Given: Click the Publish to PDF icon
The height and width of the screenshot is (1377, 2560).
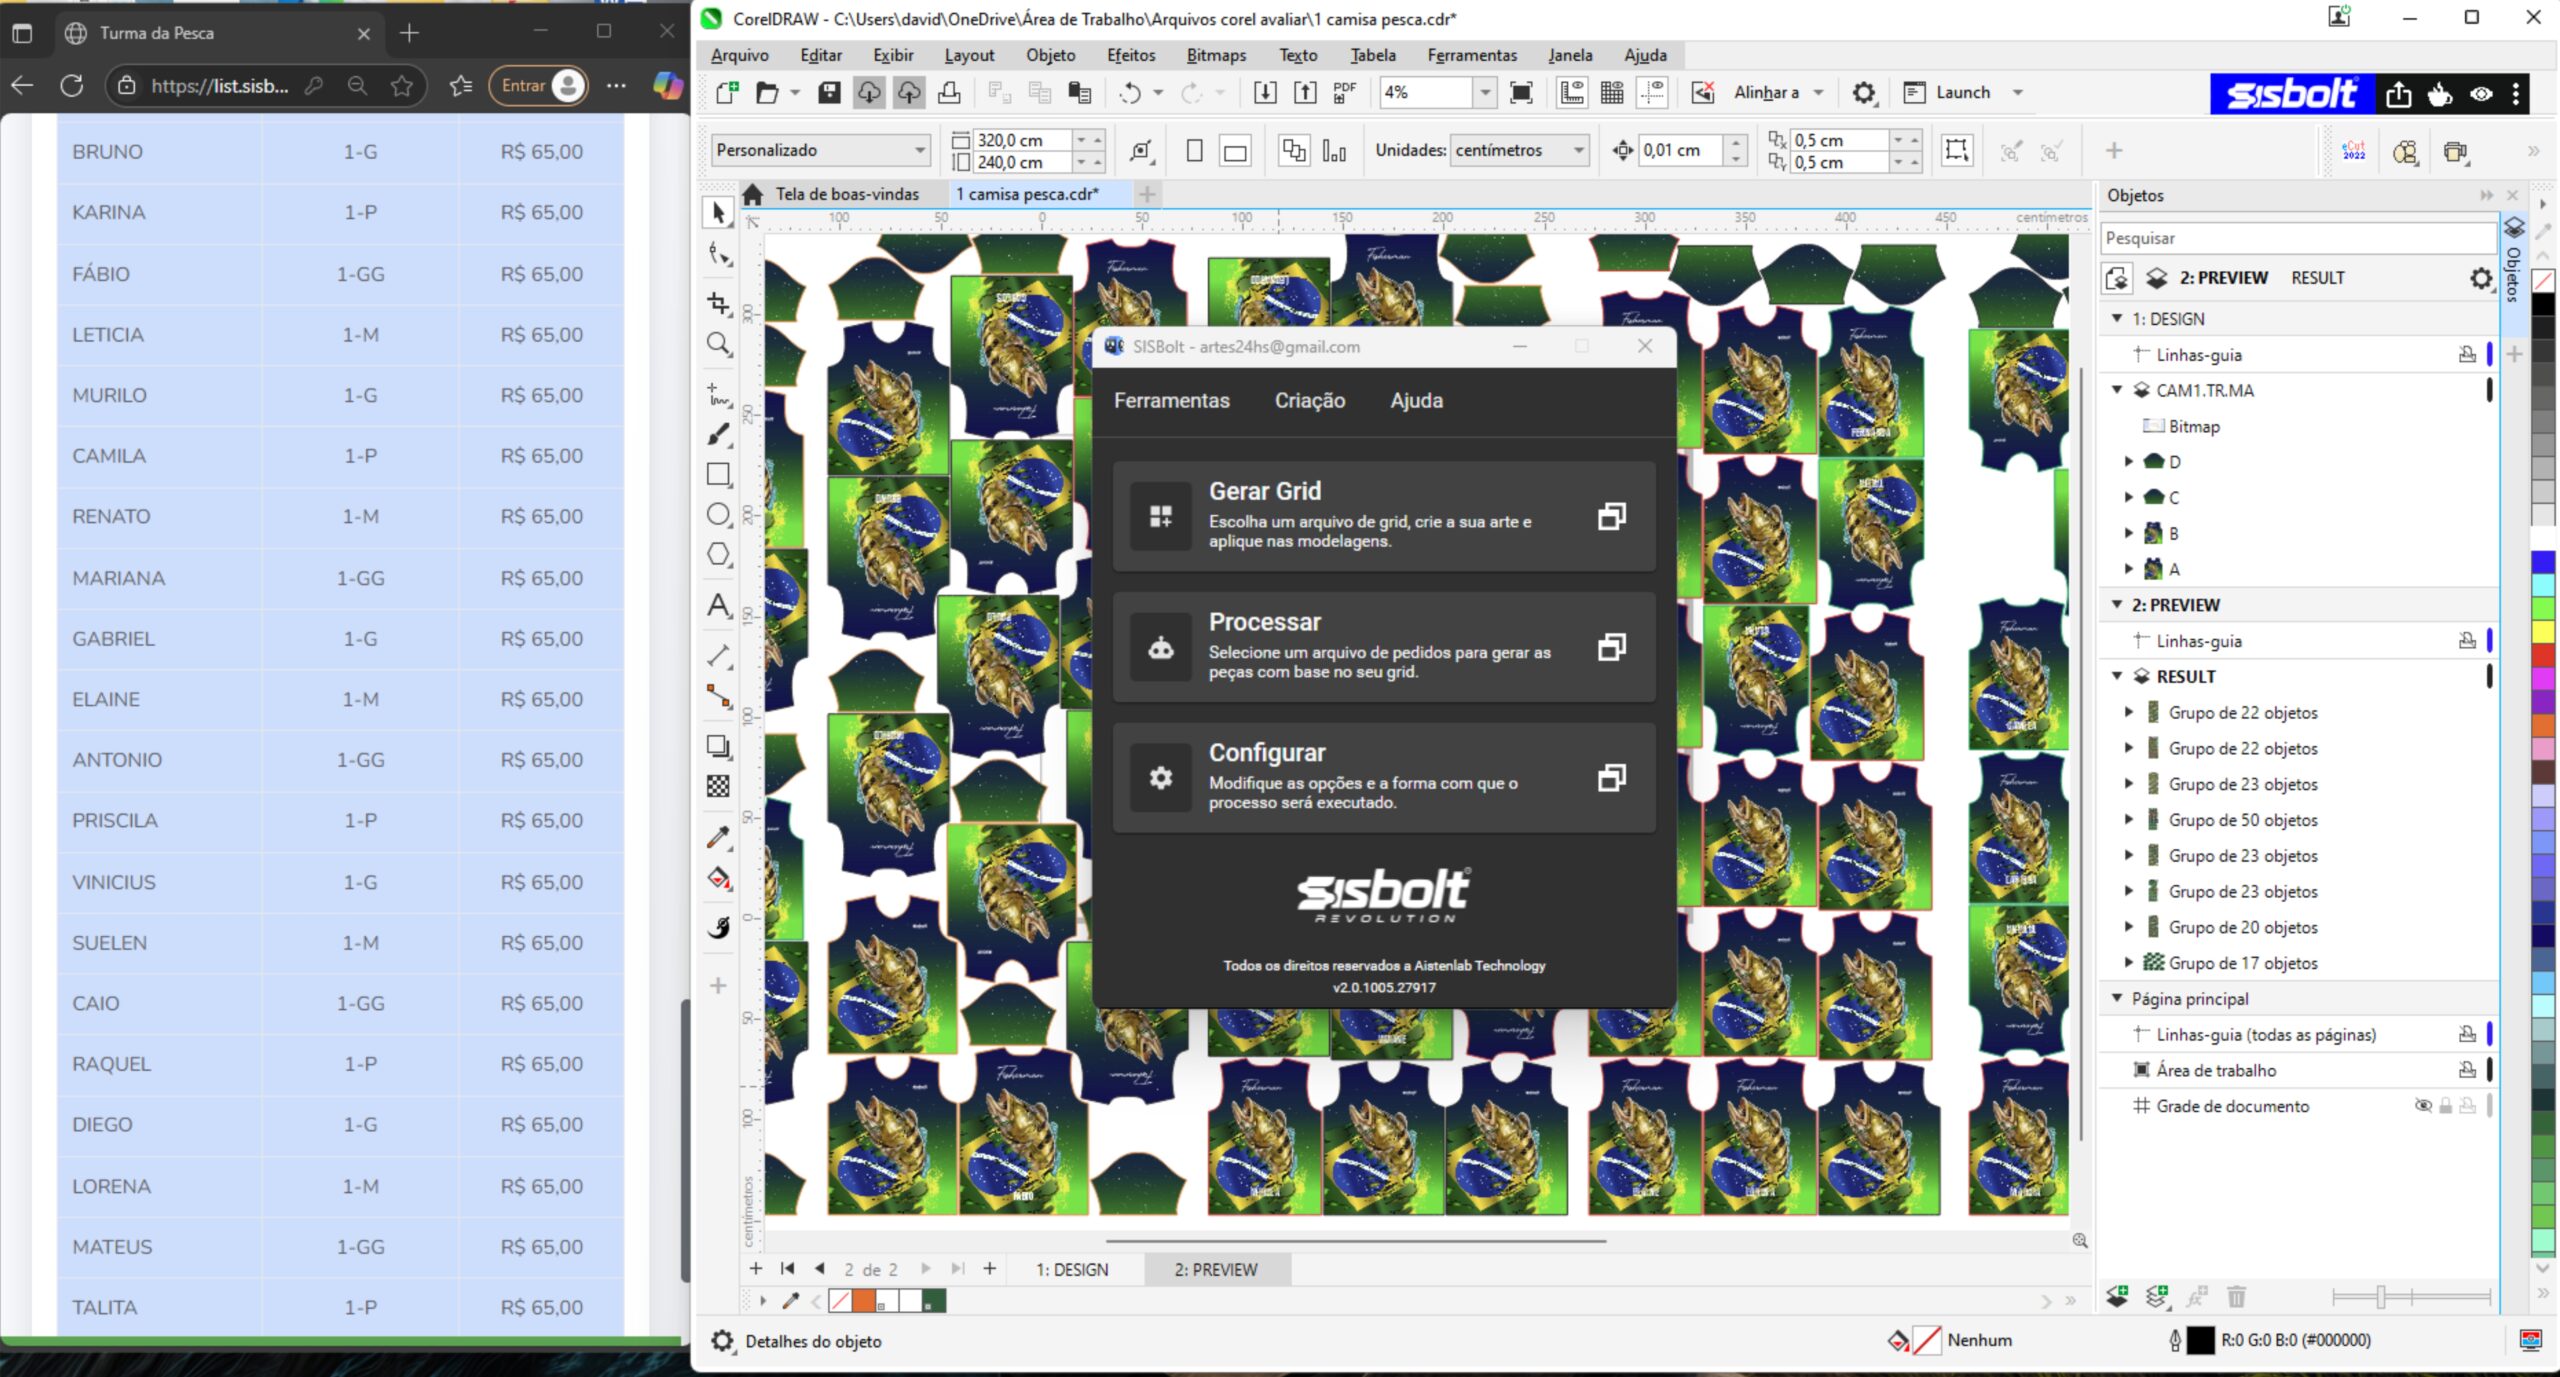Looking at the screenshot, I should click(1345, 92).
